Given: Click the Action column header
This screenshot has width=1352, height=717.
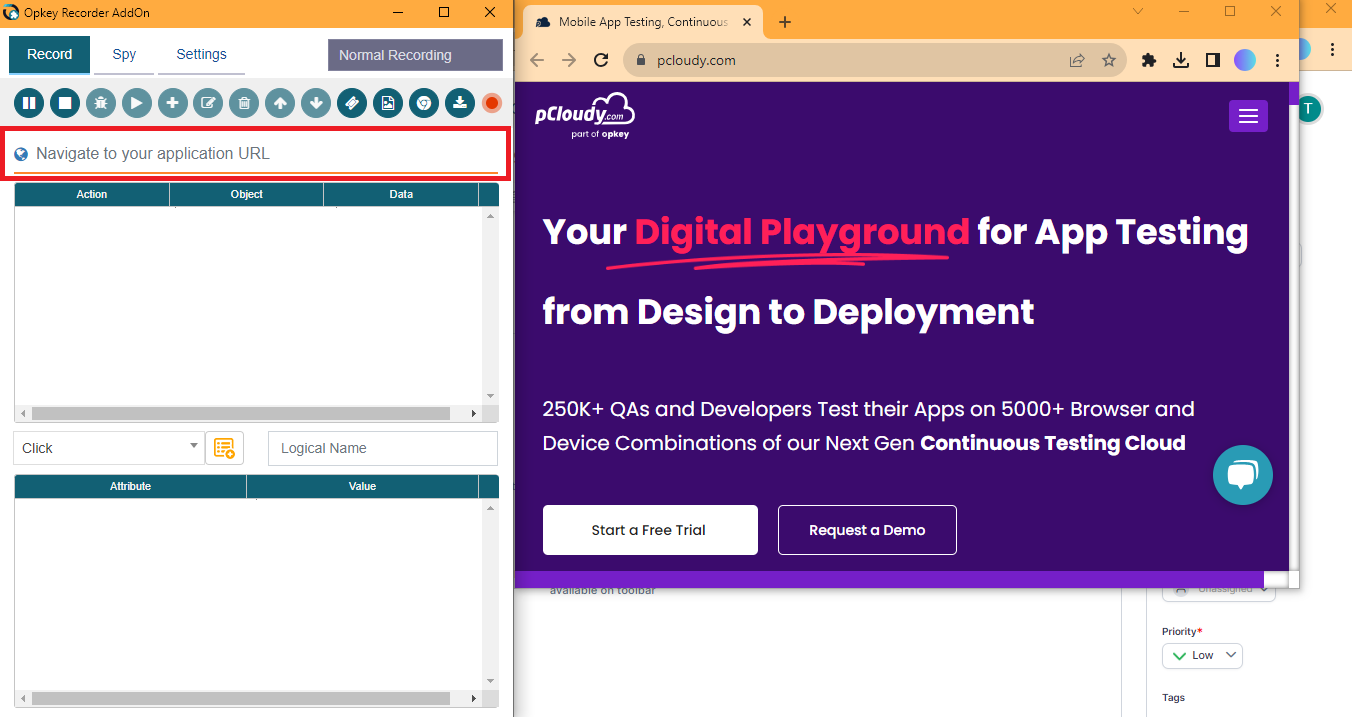Looking at the screenshot, I should pos(92,194).
